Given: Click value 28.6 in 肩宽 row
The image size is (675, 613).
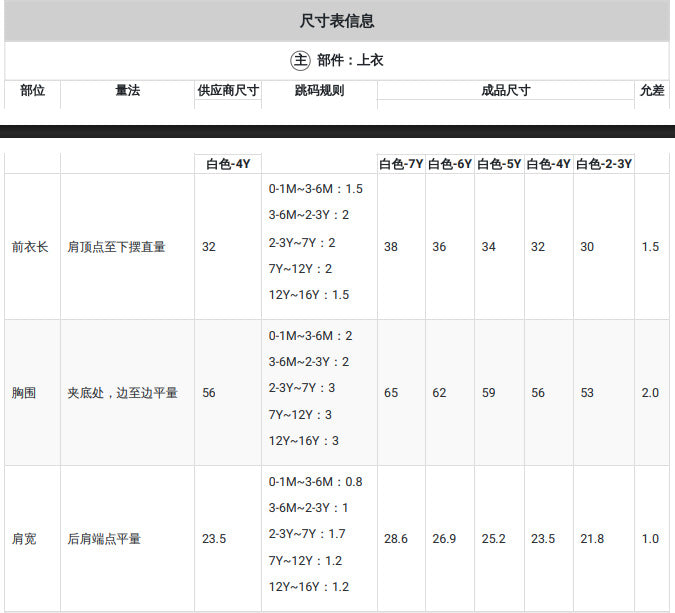Looking at the screenshot, I should click(396, 539).
